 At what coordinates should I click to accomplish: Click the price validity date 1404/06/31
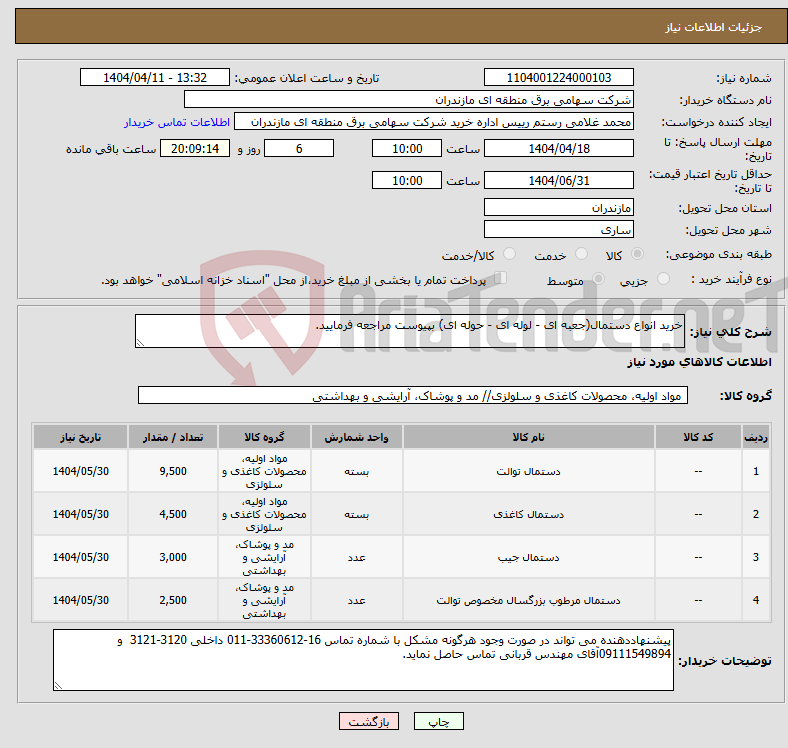558,180
